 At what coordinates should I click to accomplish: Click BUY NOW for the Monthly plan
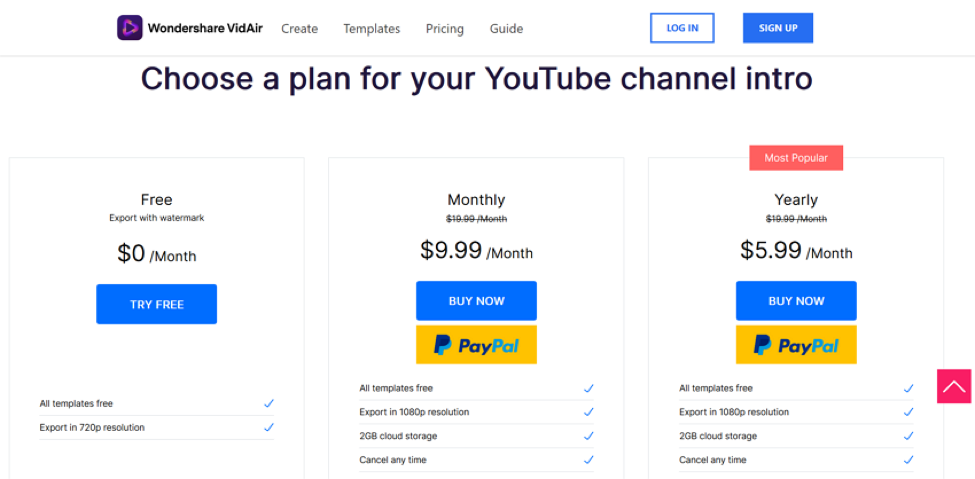(476, 301)
